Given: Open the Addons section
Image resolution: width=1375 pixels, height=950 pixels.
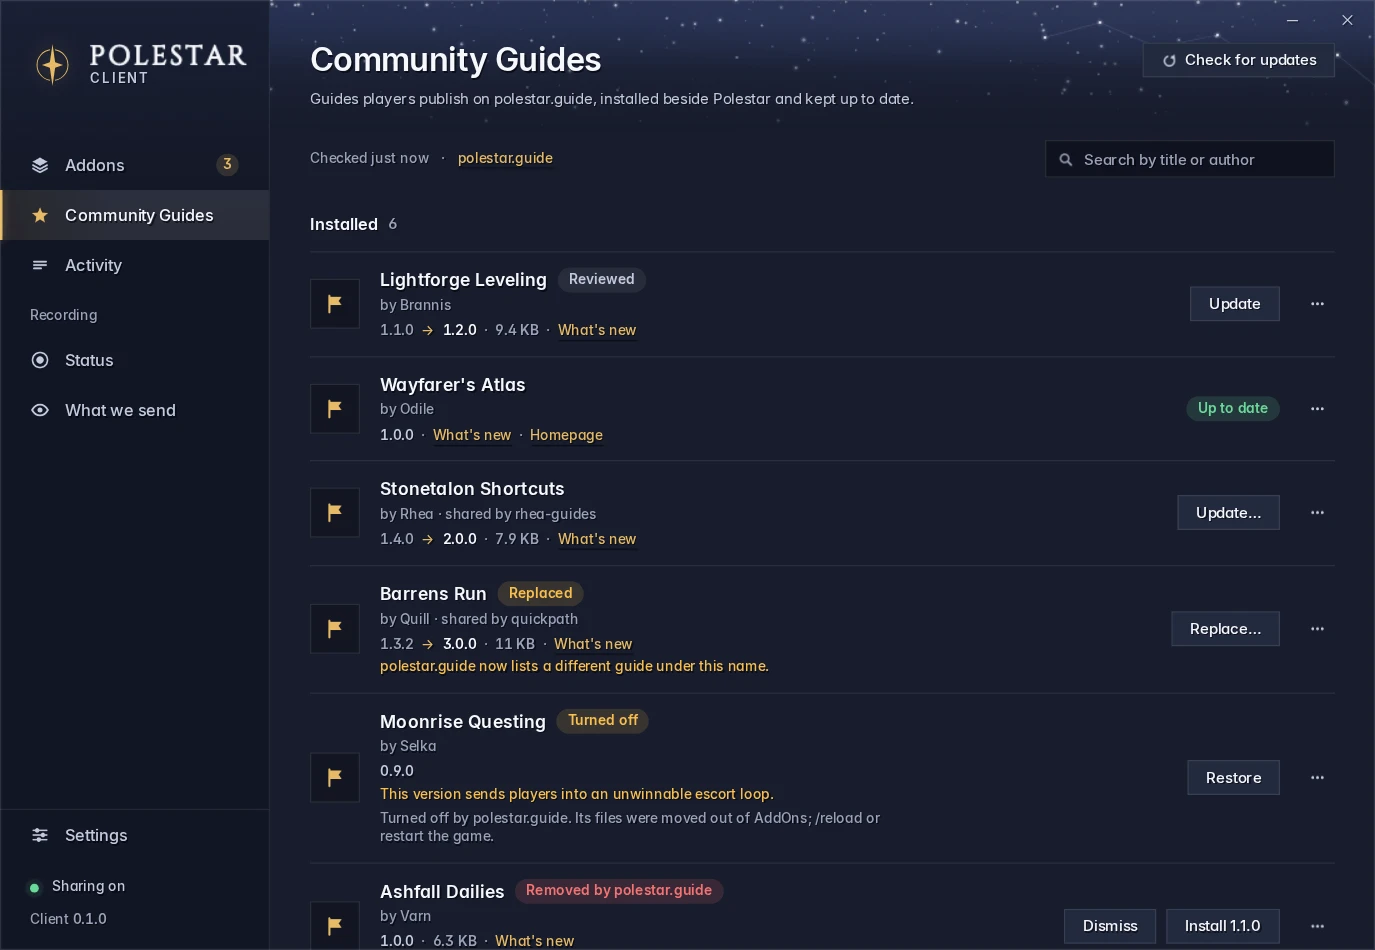Looking at the screenshot, I should click(x=135, y=165).
